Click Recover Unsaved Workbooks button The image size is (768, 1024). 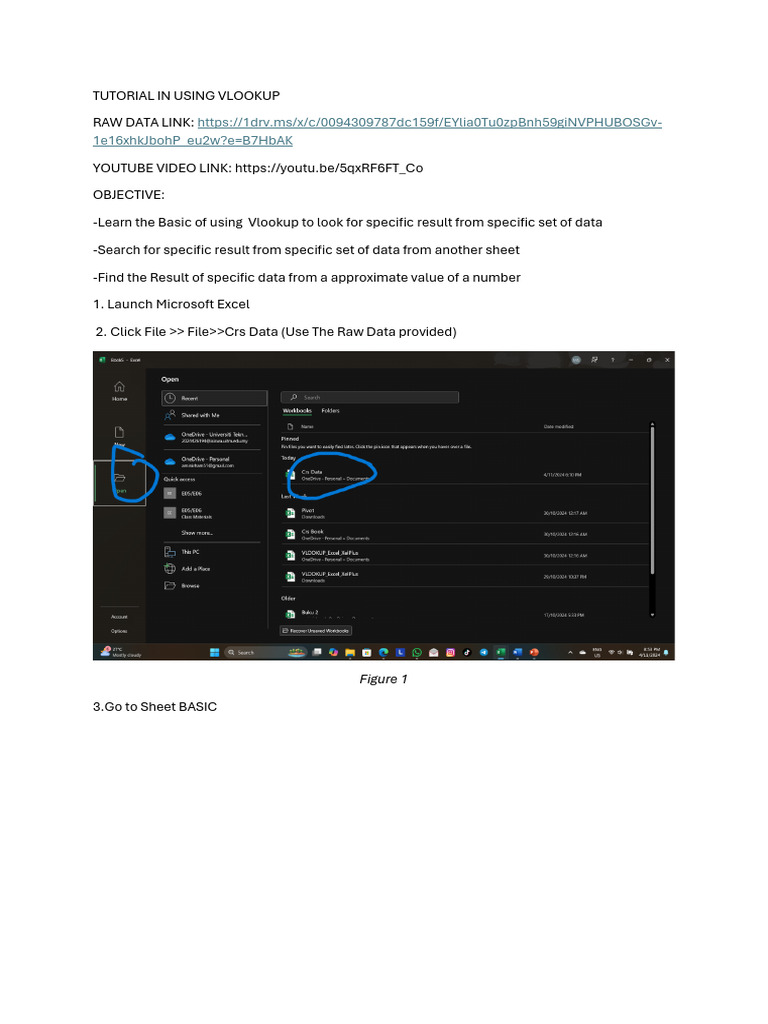pyautogui.click(x=316, y=631)
